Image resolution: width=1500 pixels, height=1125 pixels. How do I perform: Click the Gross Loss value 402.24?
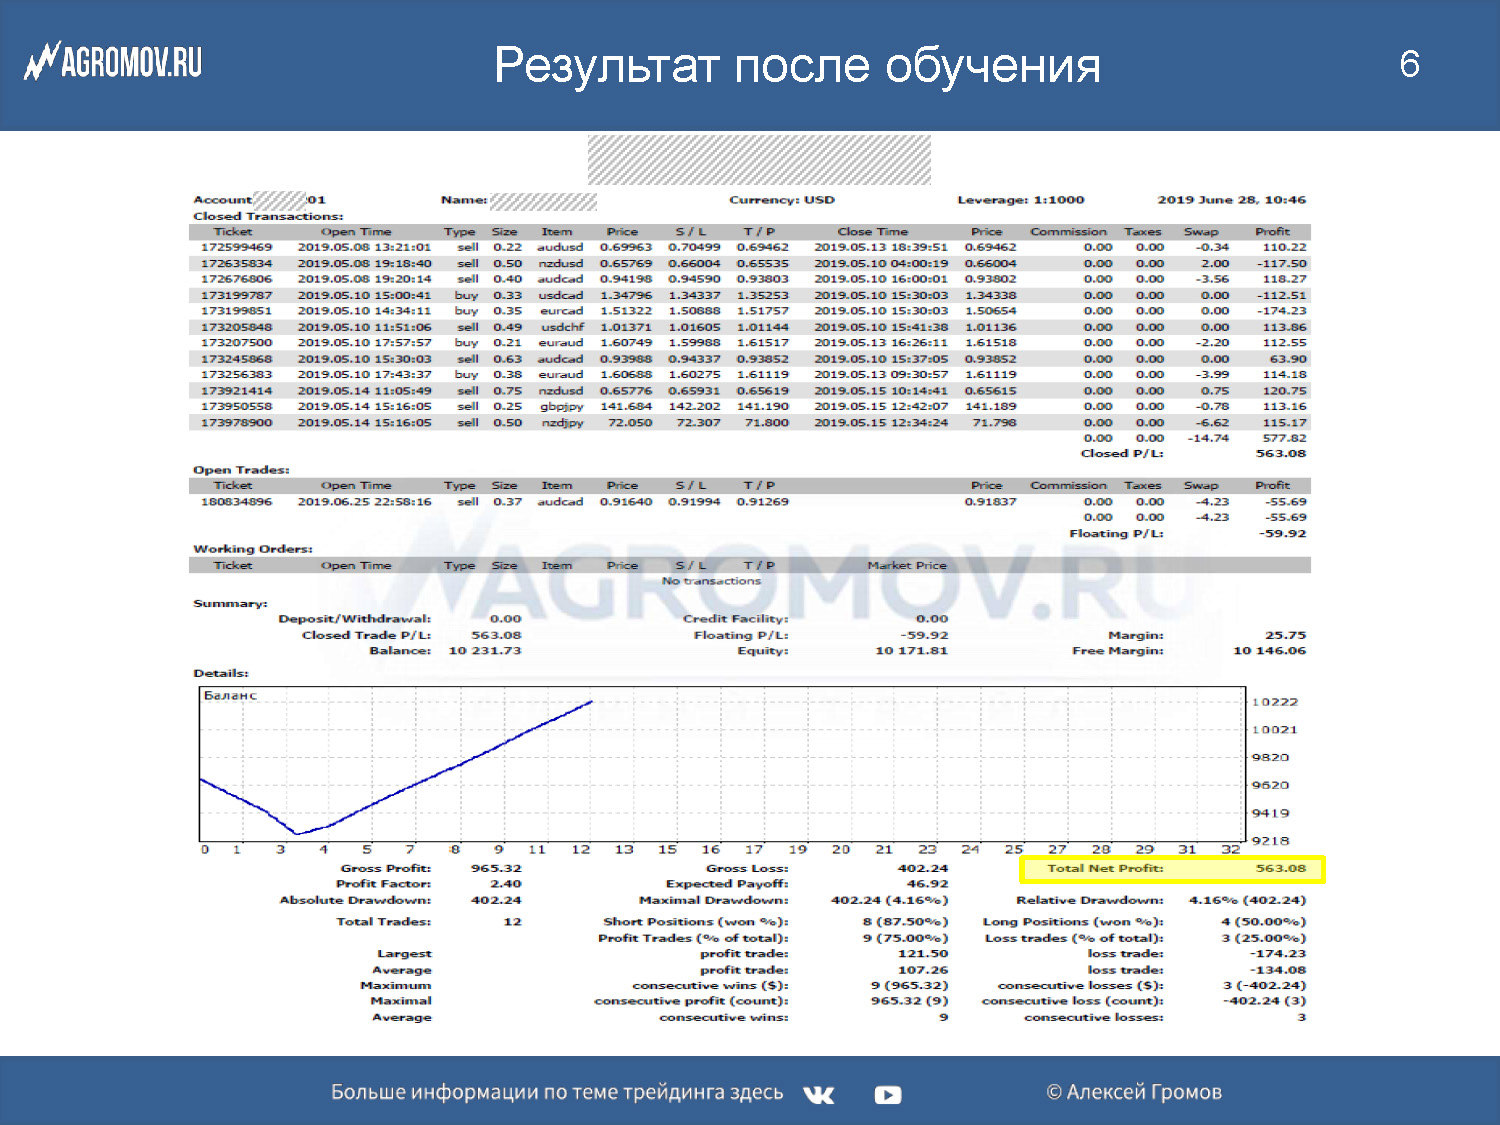click(923, 868)
